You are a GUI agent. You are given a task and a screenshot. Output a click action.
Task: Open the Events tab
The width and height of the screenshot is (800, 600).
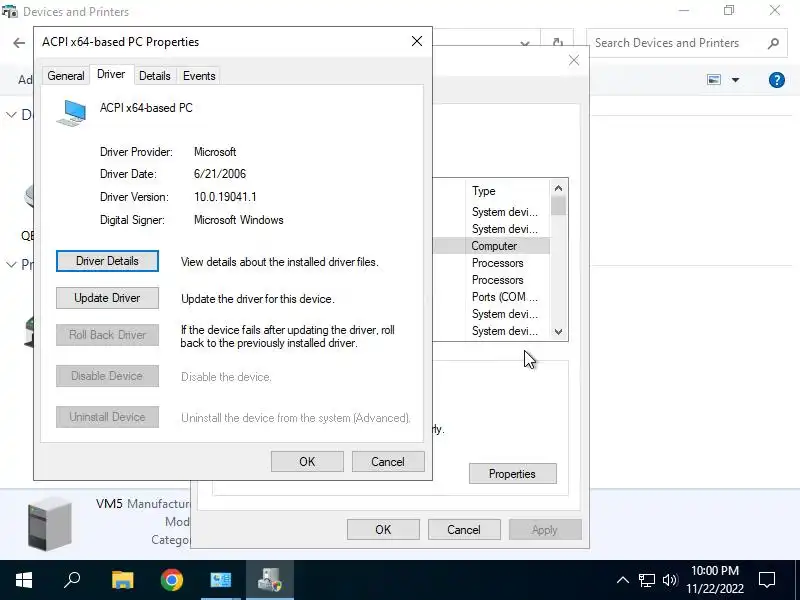point(199,76)
